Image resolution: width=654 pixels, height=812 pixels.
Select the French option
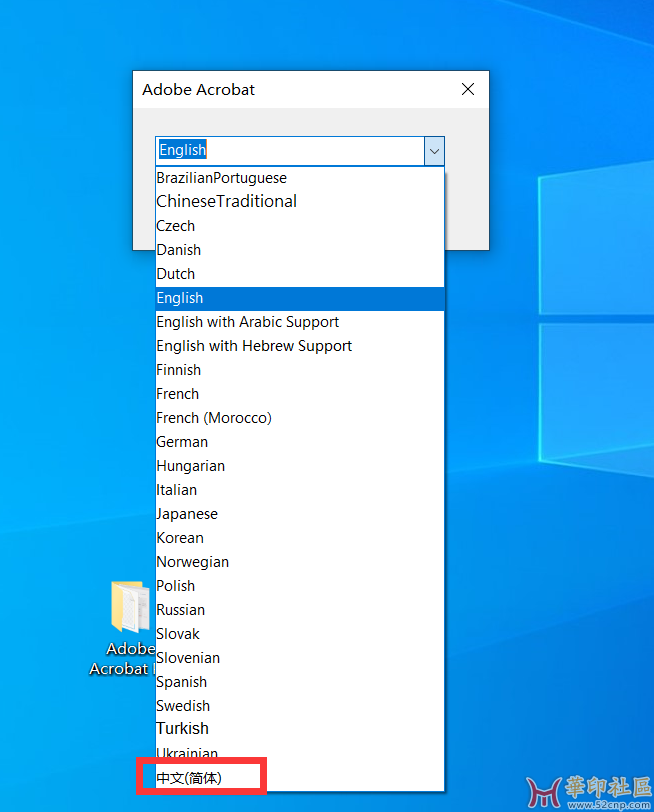pos(300,394)
